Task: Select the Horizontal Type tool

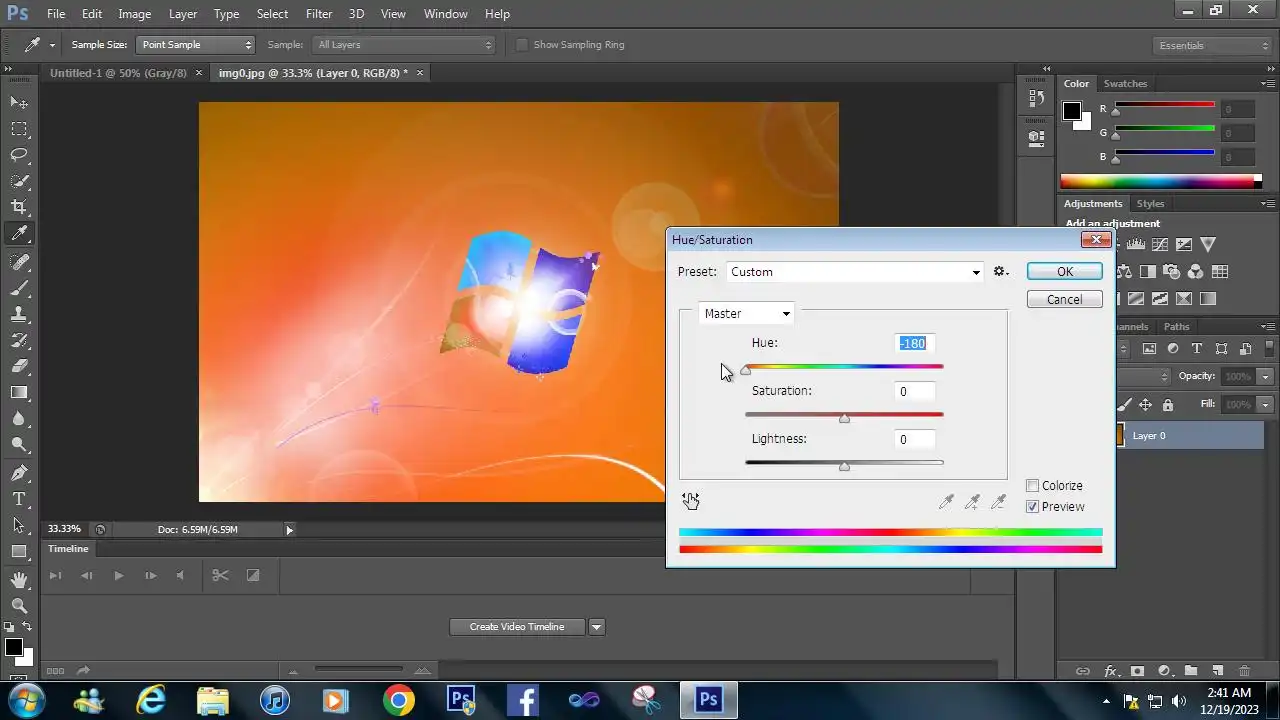Action: point(19,499)
